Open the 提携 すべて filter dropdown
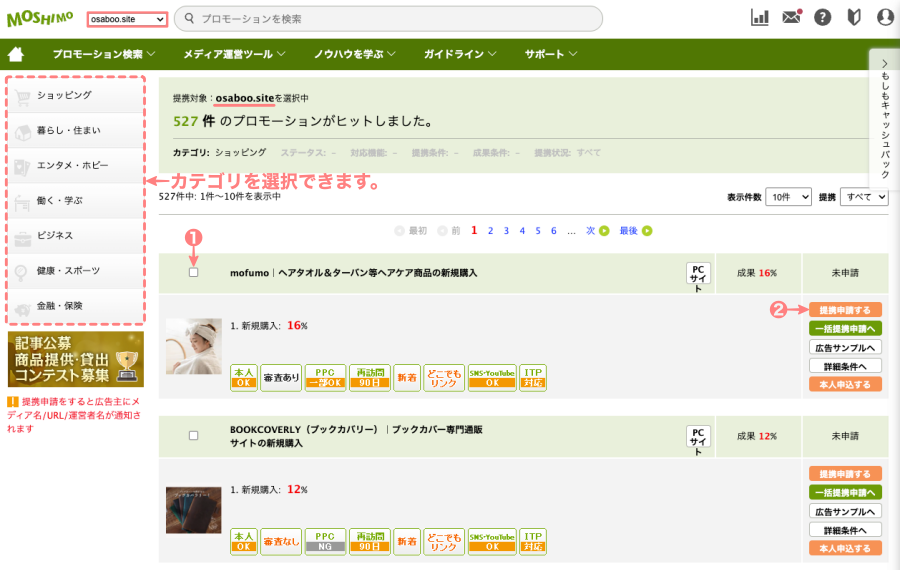 864,197
